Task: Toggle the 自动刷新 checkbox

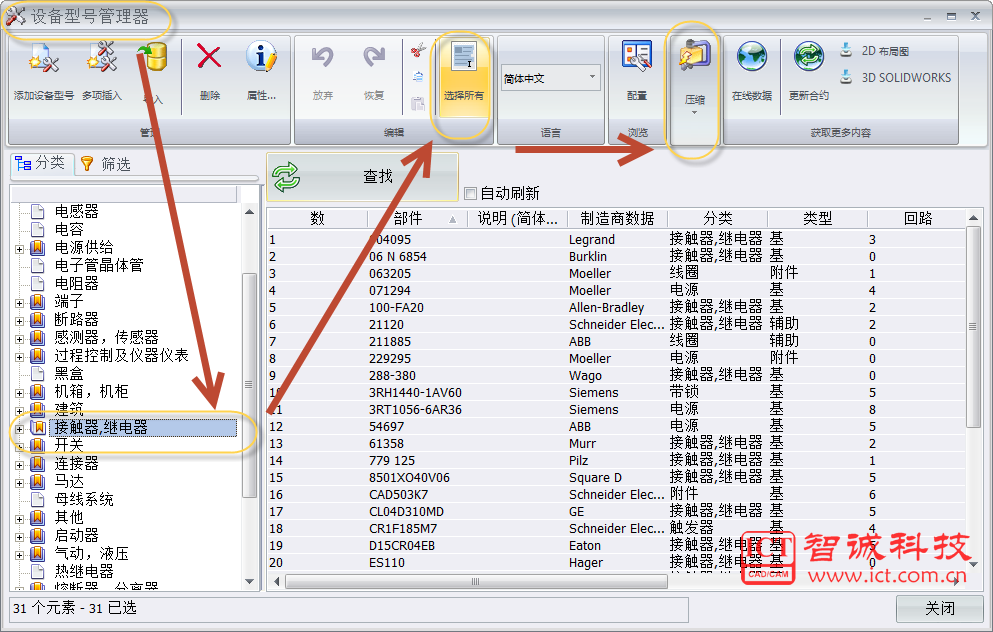Action: click(x=470, y=193)
